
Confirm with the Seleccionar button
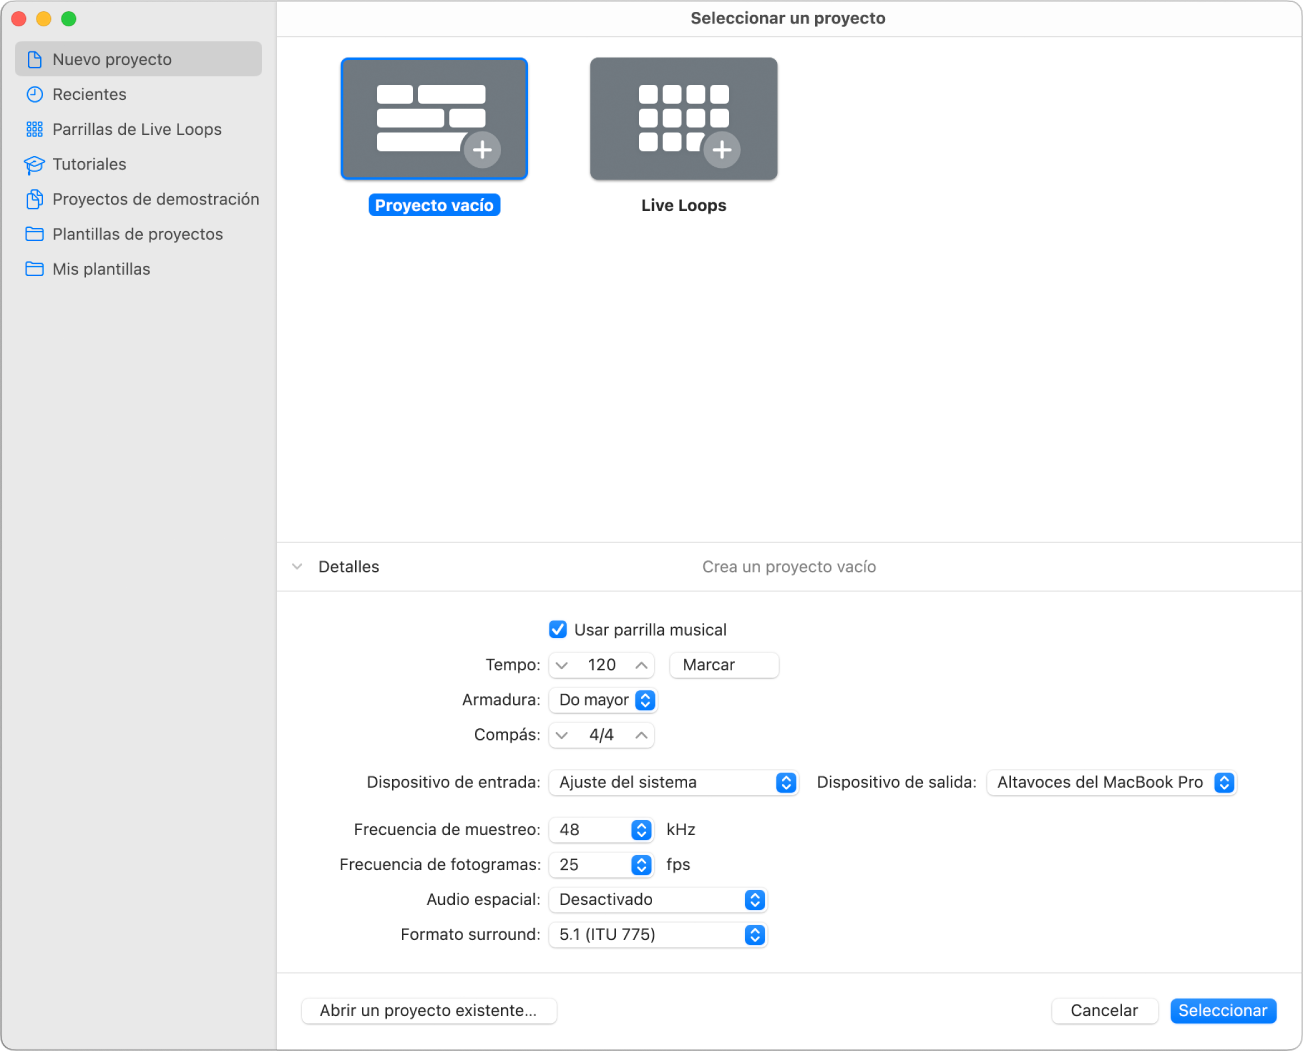pos(1223,1010)
